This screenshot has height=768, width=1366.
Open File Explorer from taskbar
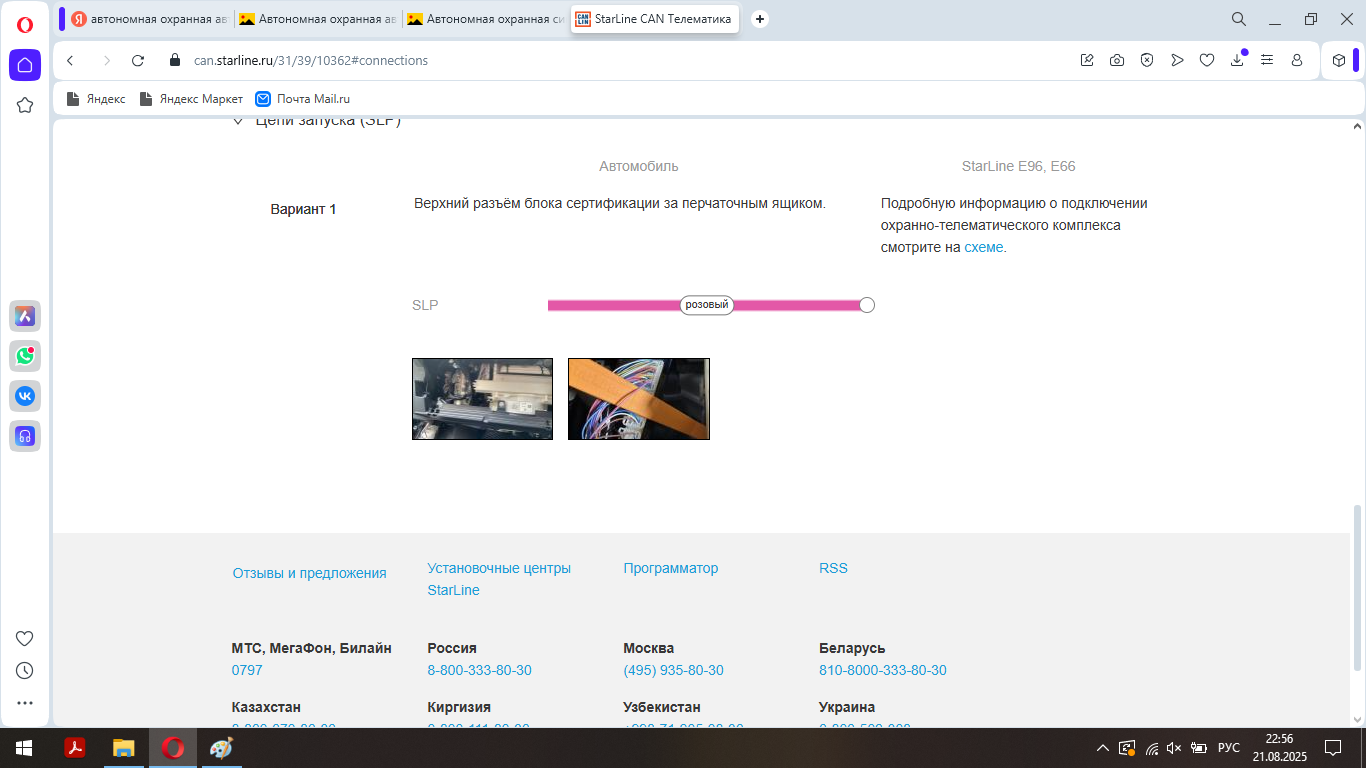pos(124,748)
